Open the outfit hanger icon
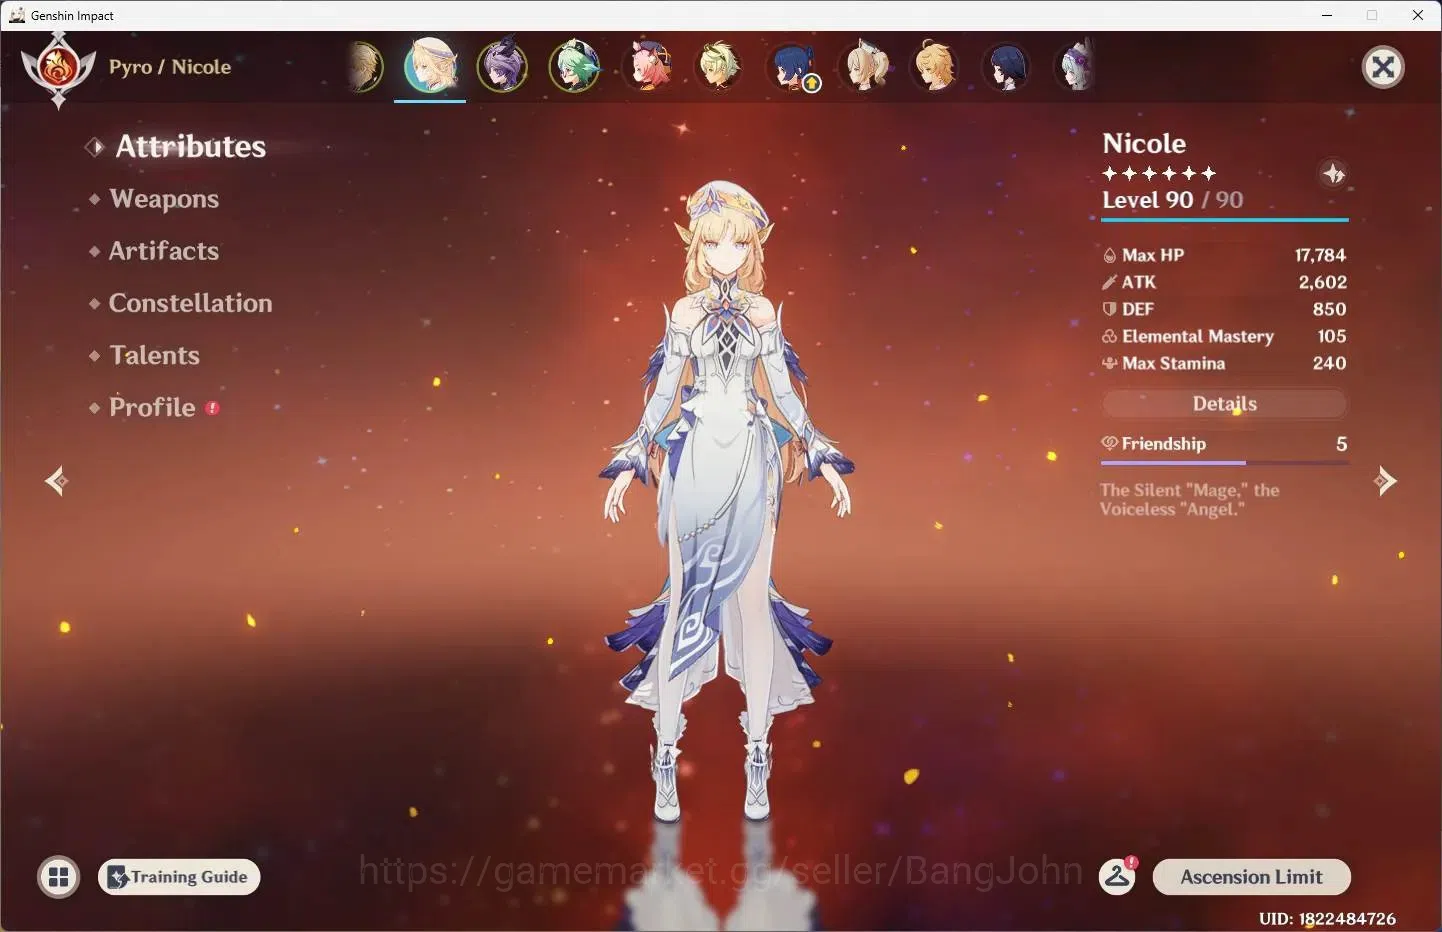Image resolution: width=1442 pixels, height=932 pixels. point(1118,876)
